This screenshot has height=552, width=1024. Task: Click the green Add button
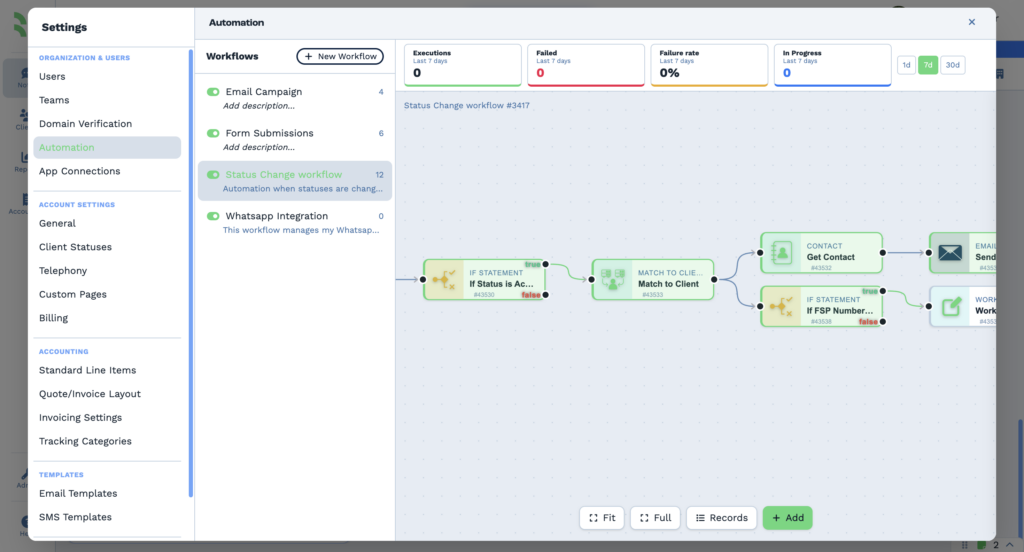point(787,517)
